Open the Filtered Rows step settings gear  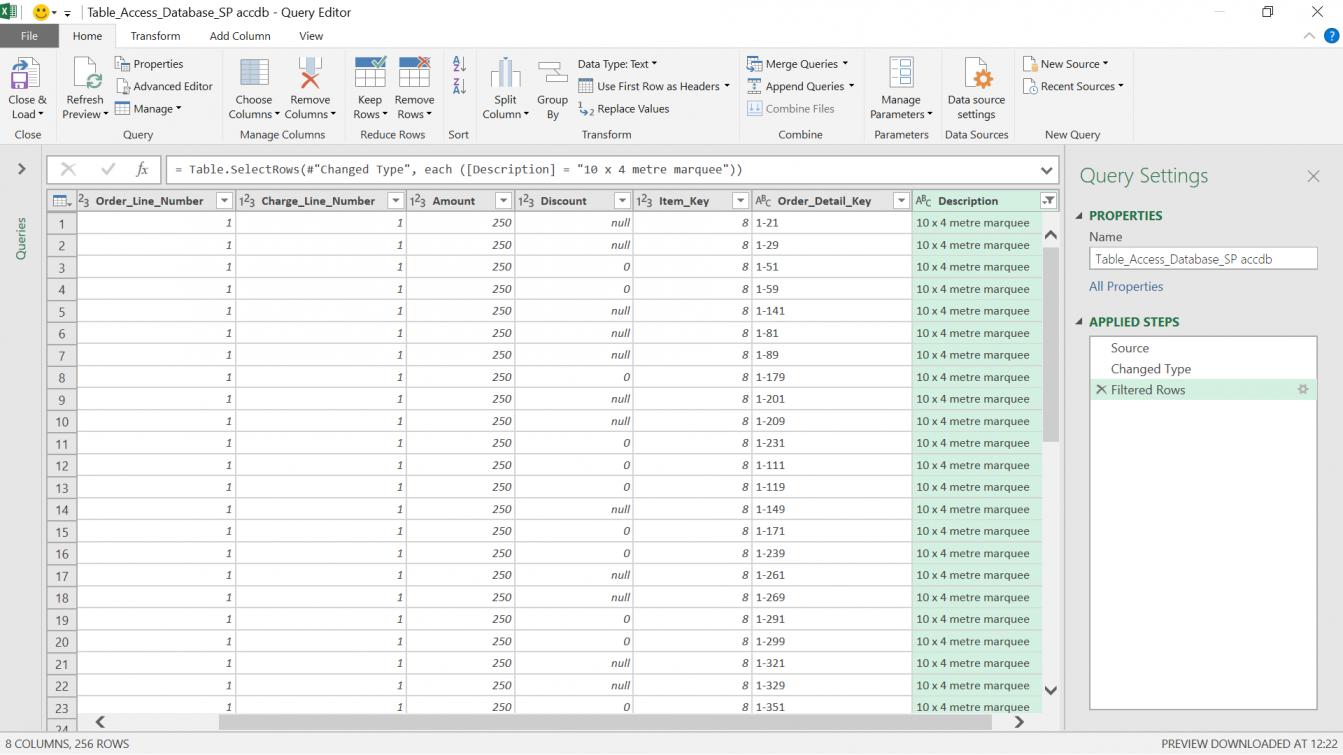coord(1302,390)
